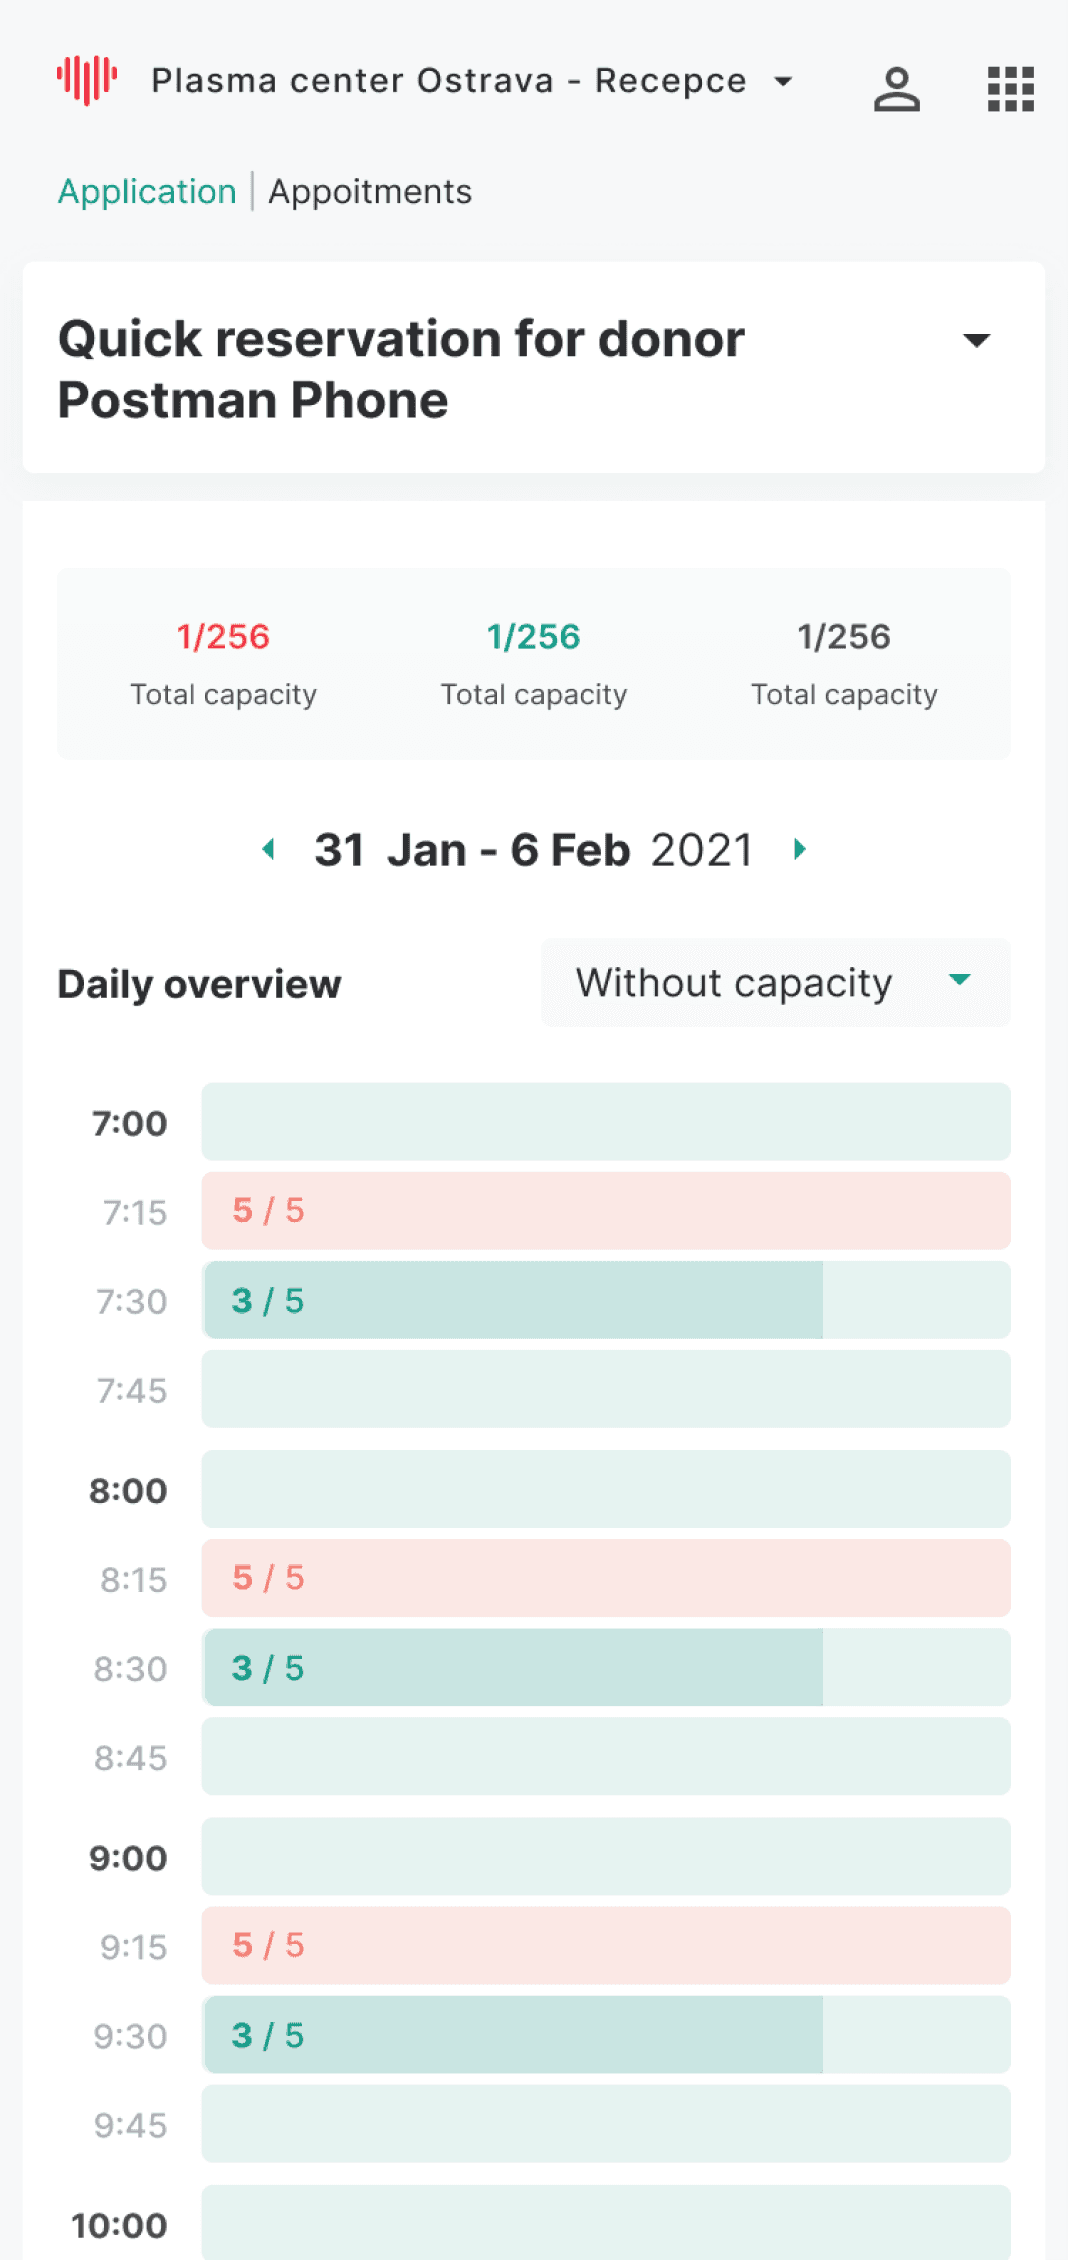Image resolution: width=1068 pixels, height=2260 pixels.
Task: Open the Application breadcrumb link
Action: pyautogui.click(x=147, y=191)
